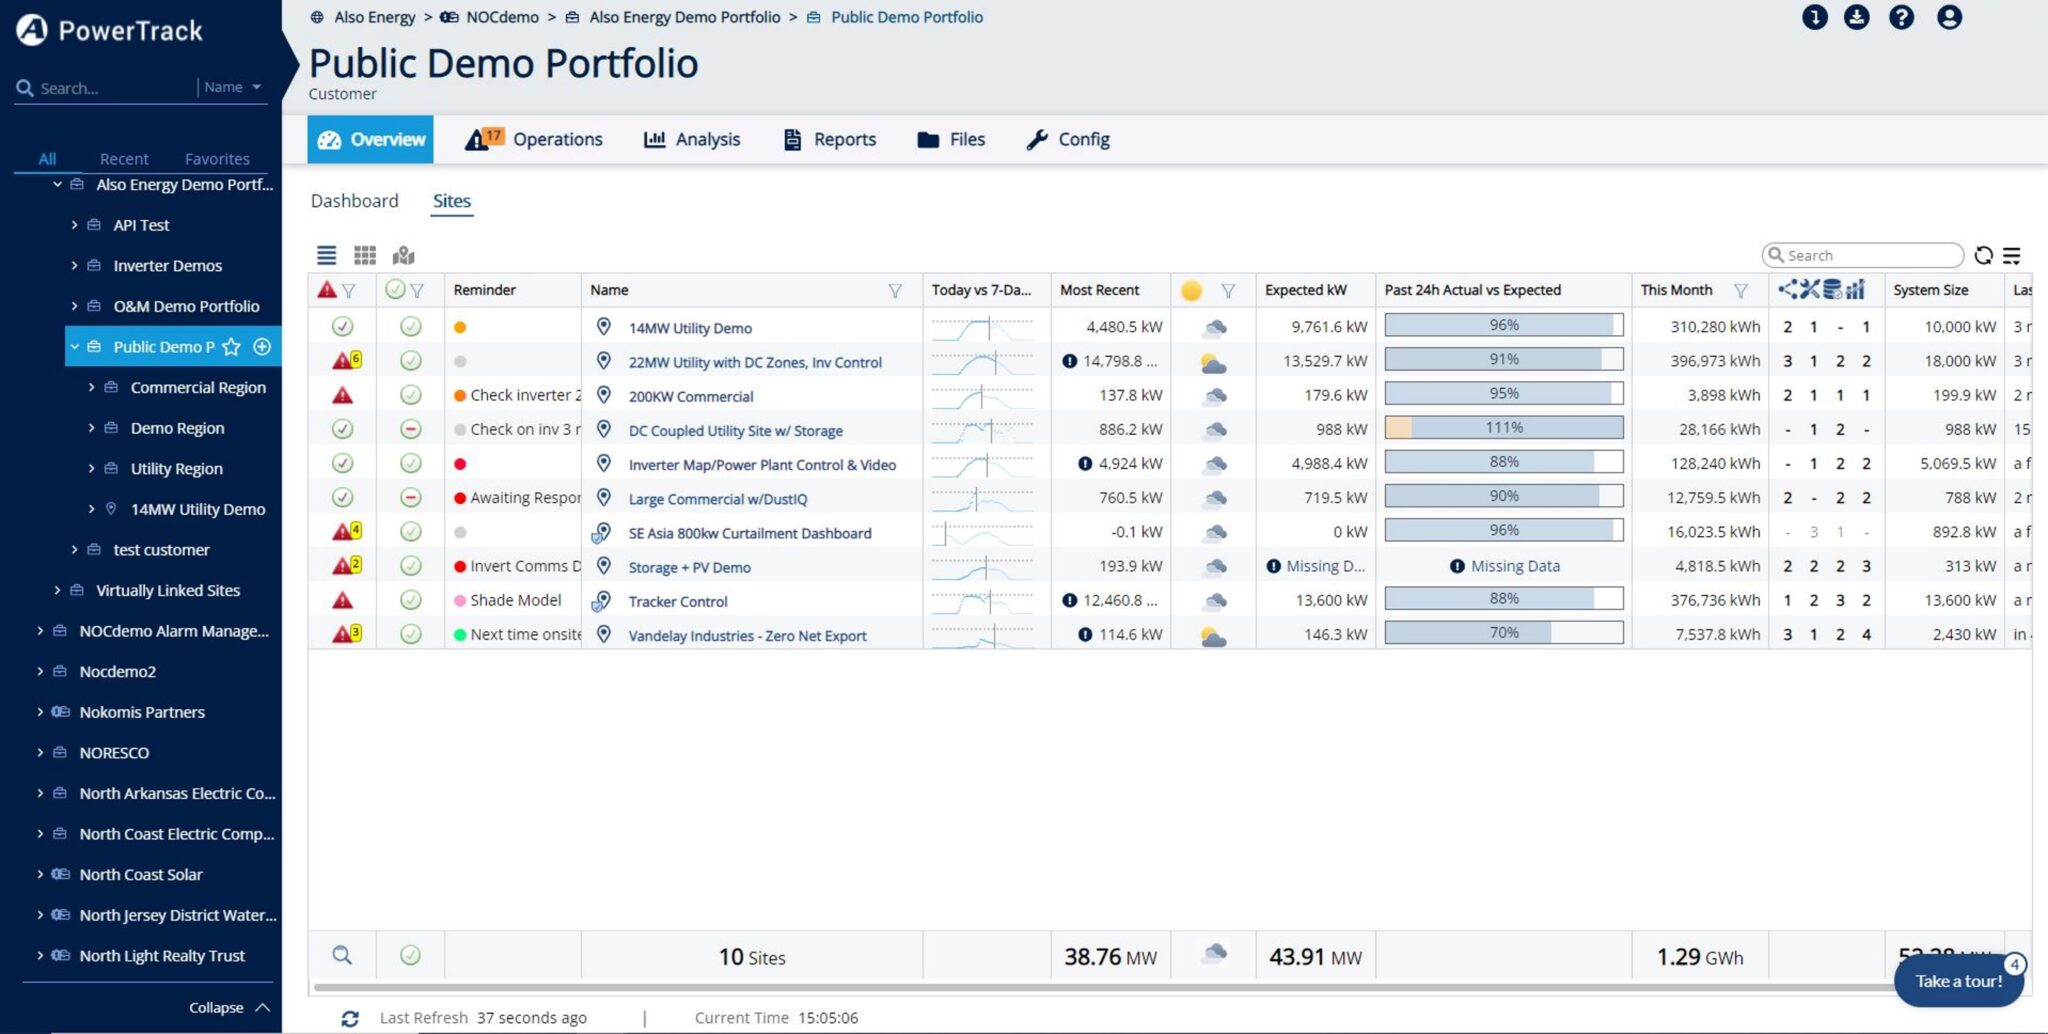The height and width of the screenshot is (1034, 2048).
Task: Toggle favorite star for Public Demo P
Action: [x=231, y=347]
